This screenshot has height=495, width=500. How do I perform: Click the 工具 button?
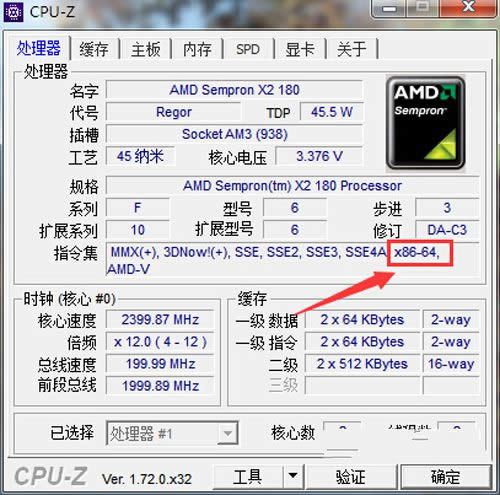[x=248, y=476]
